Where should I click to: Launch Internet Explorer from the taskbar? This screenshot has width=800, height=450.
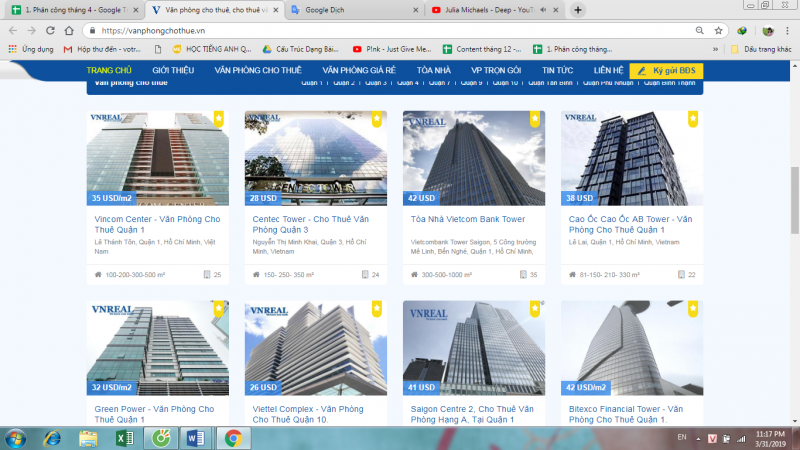point(52,438)
